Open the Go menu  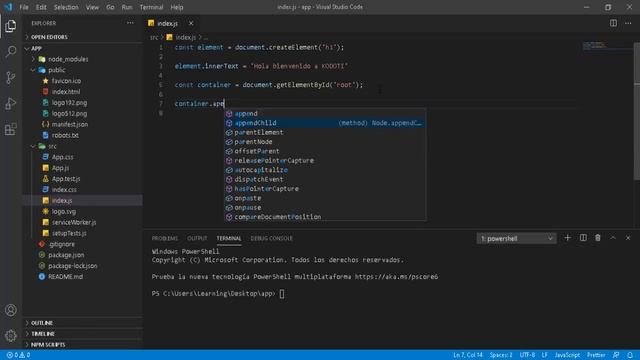click(110, 7)
